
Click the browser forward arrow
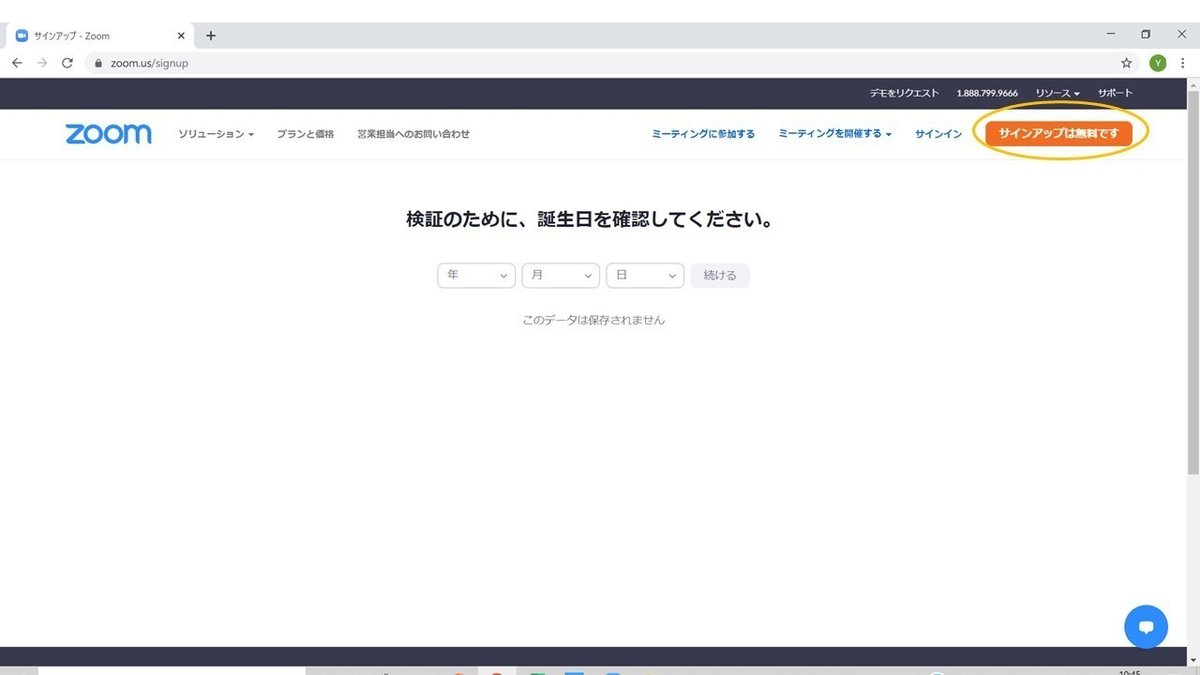(x=42, y=62)
